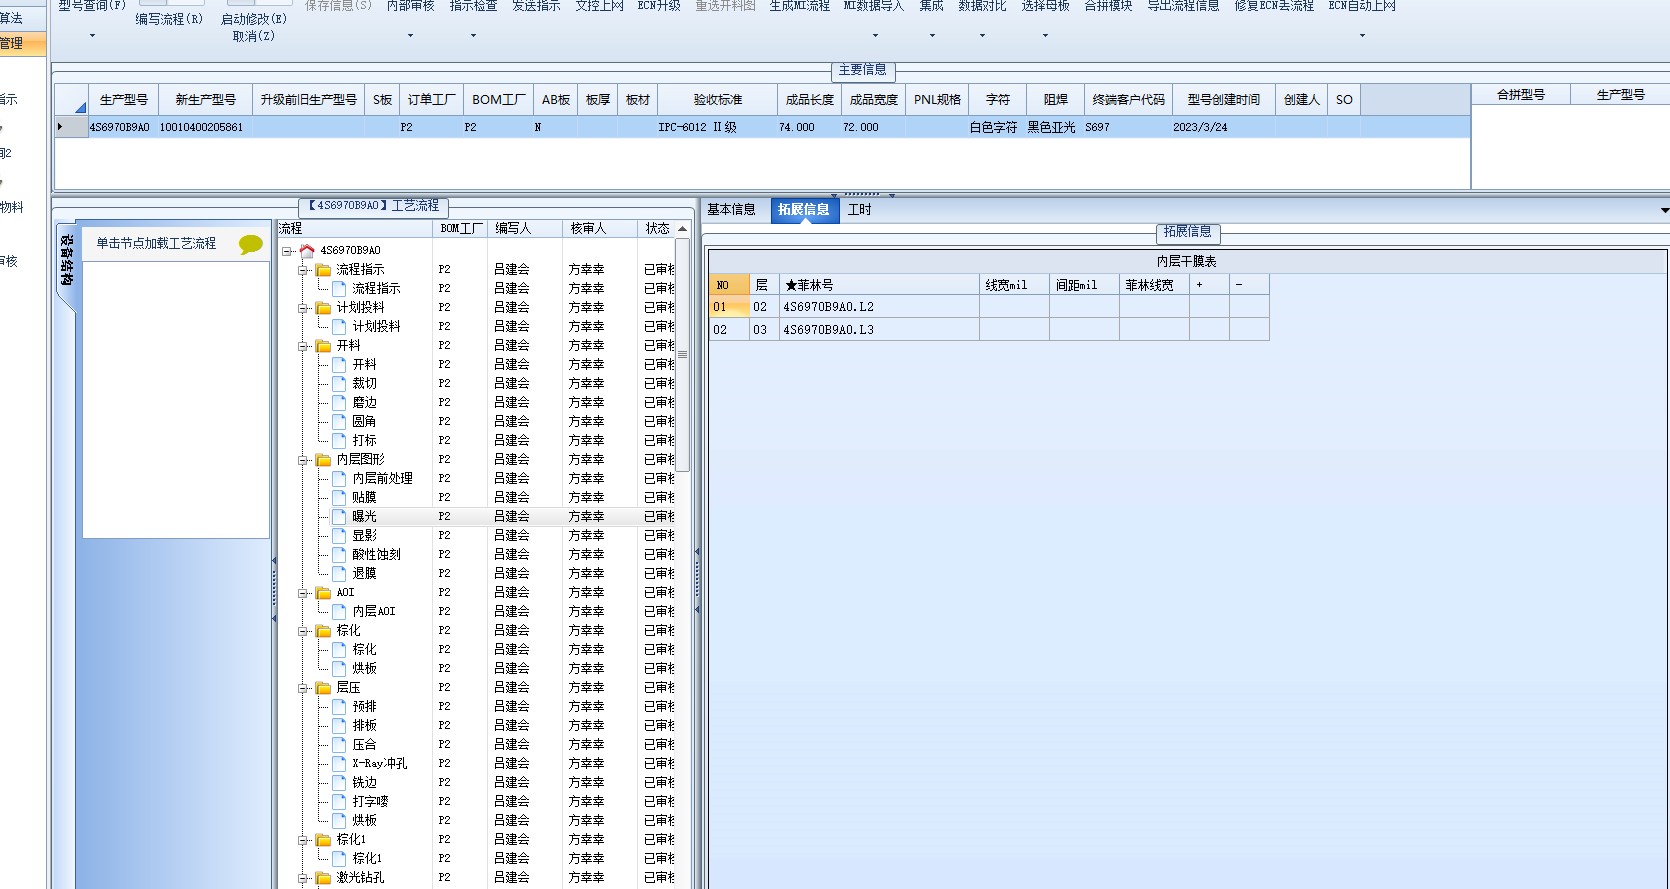Click the process tree vertical scrollbar thumb
This screenshot has width=1670, height=889.
(x=683, y=355)
